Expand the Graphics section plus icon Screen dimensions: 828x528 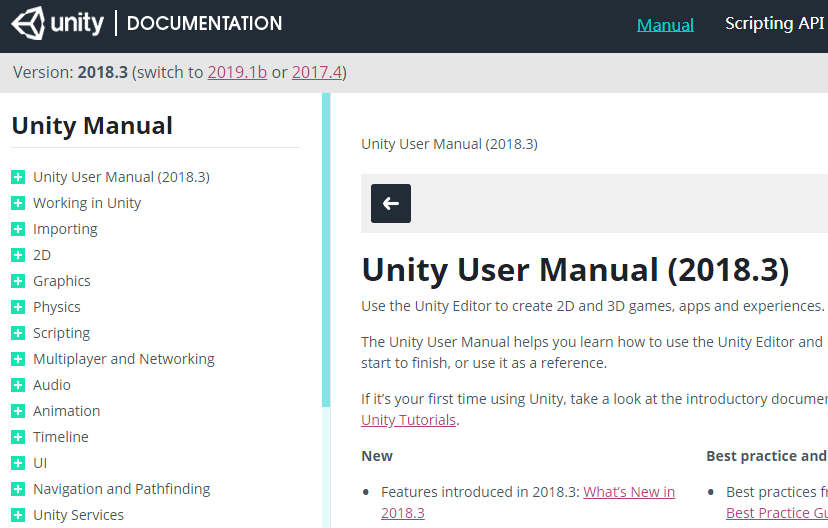tap(18, 281)
